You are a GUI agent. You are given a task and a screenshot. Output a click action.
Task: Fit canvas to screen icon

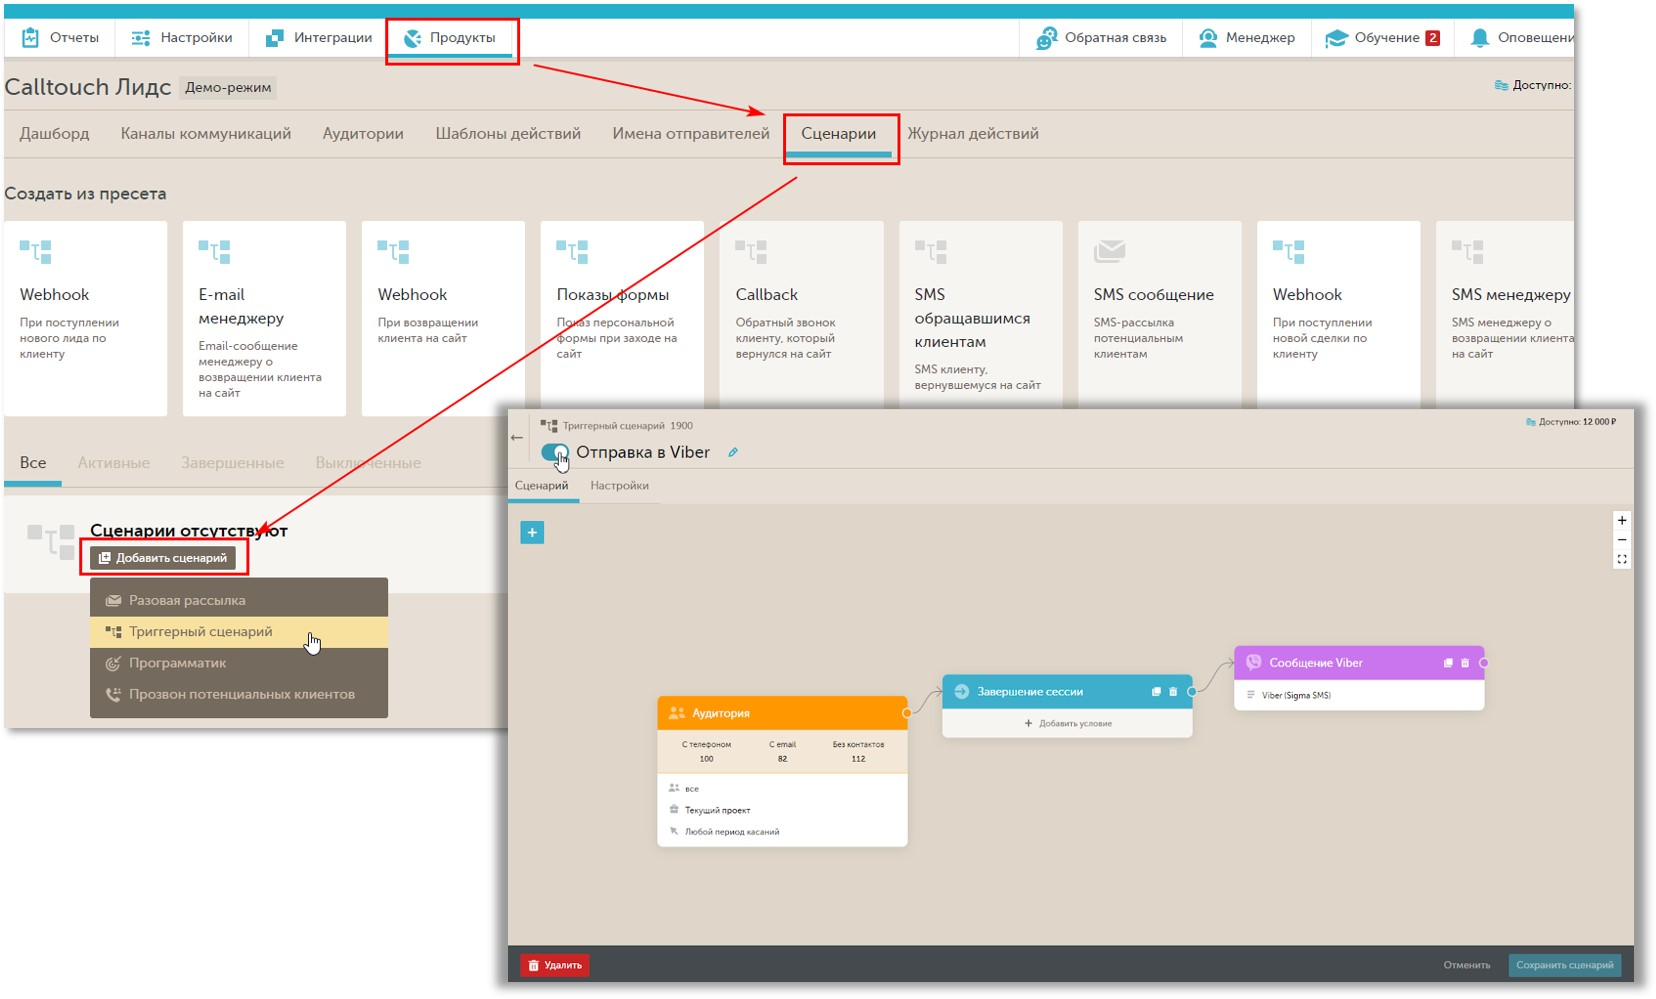click(x=1622, y=559)
